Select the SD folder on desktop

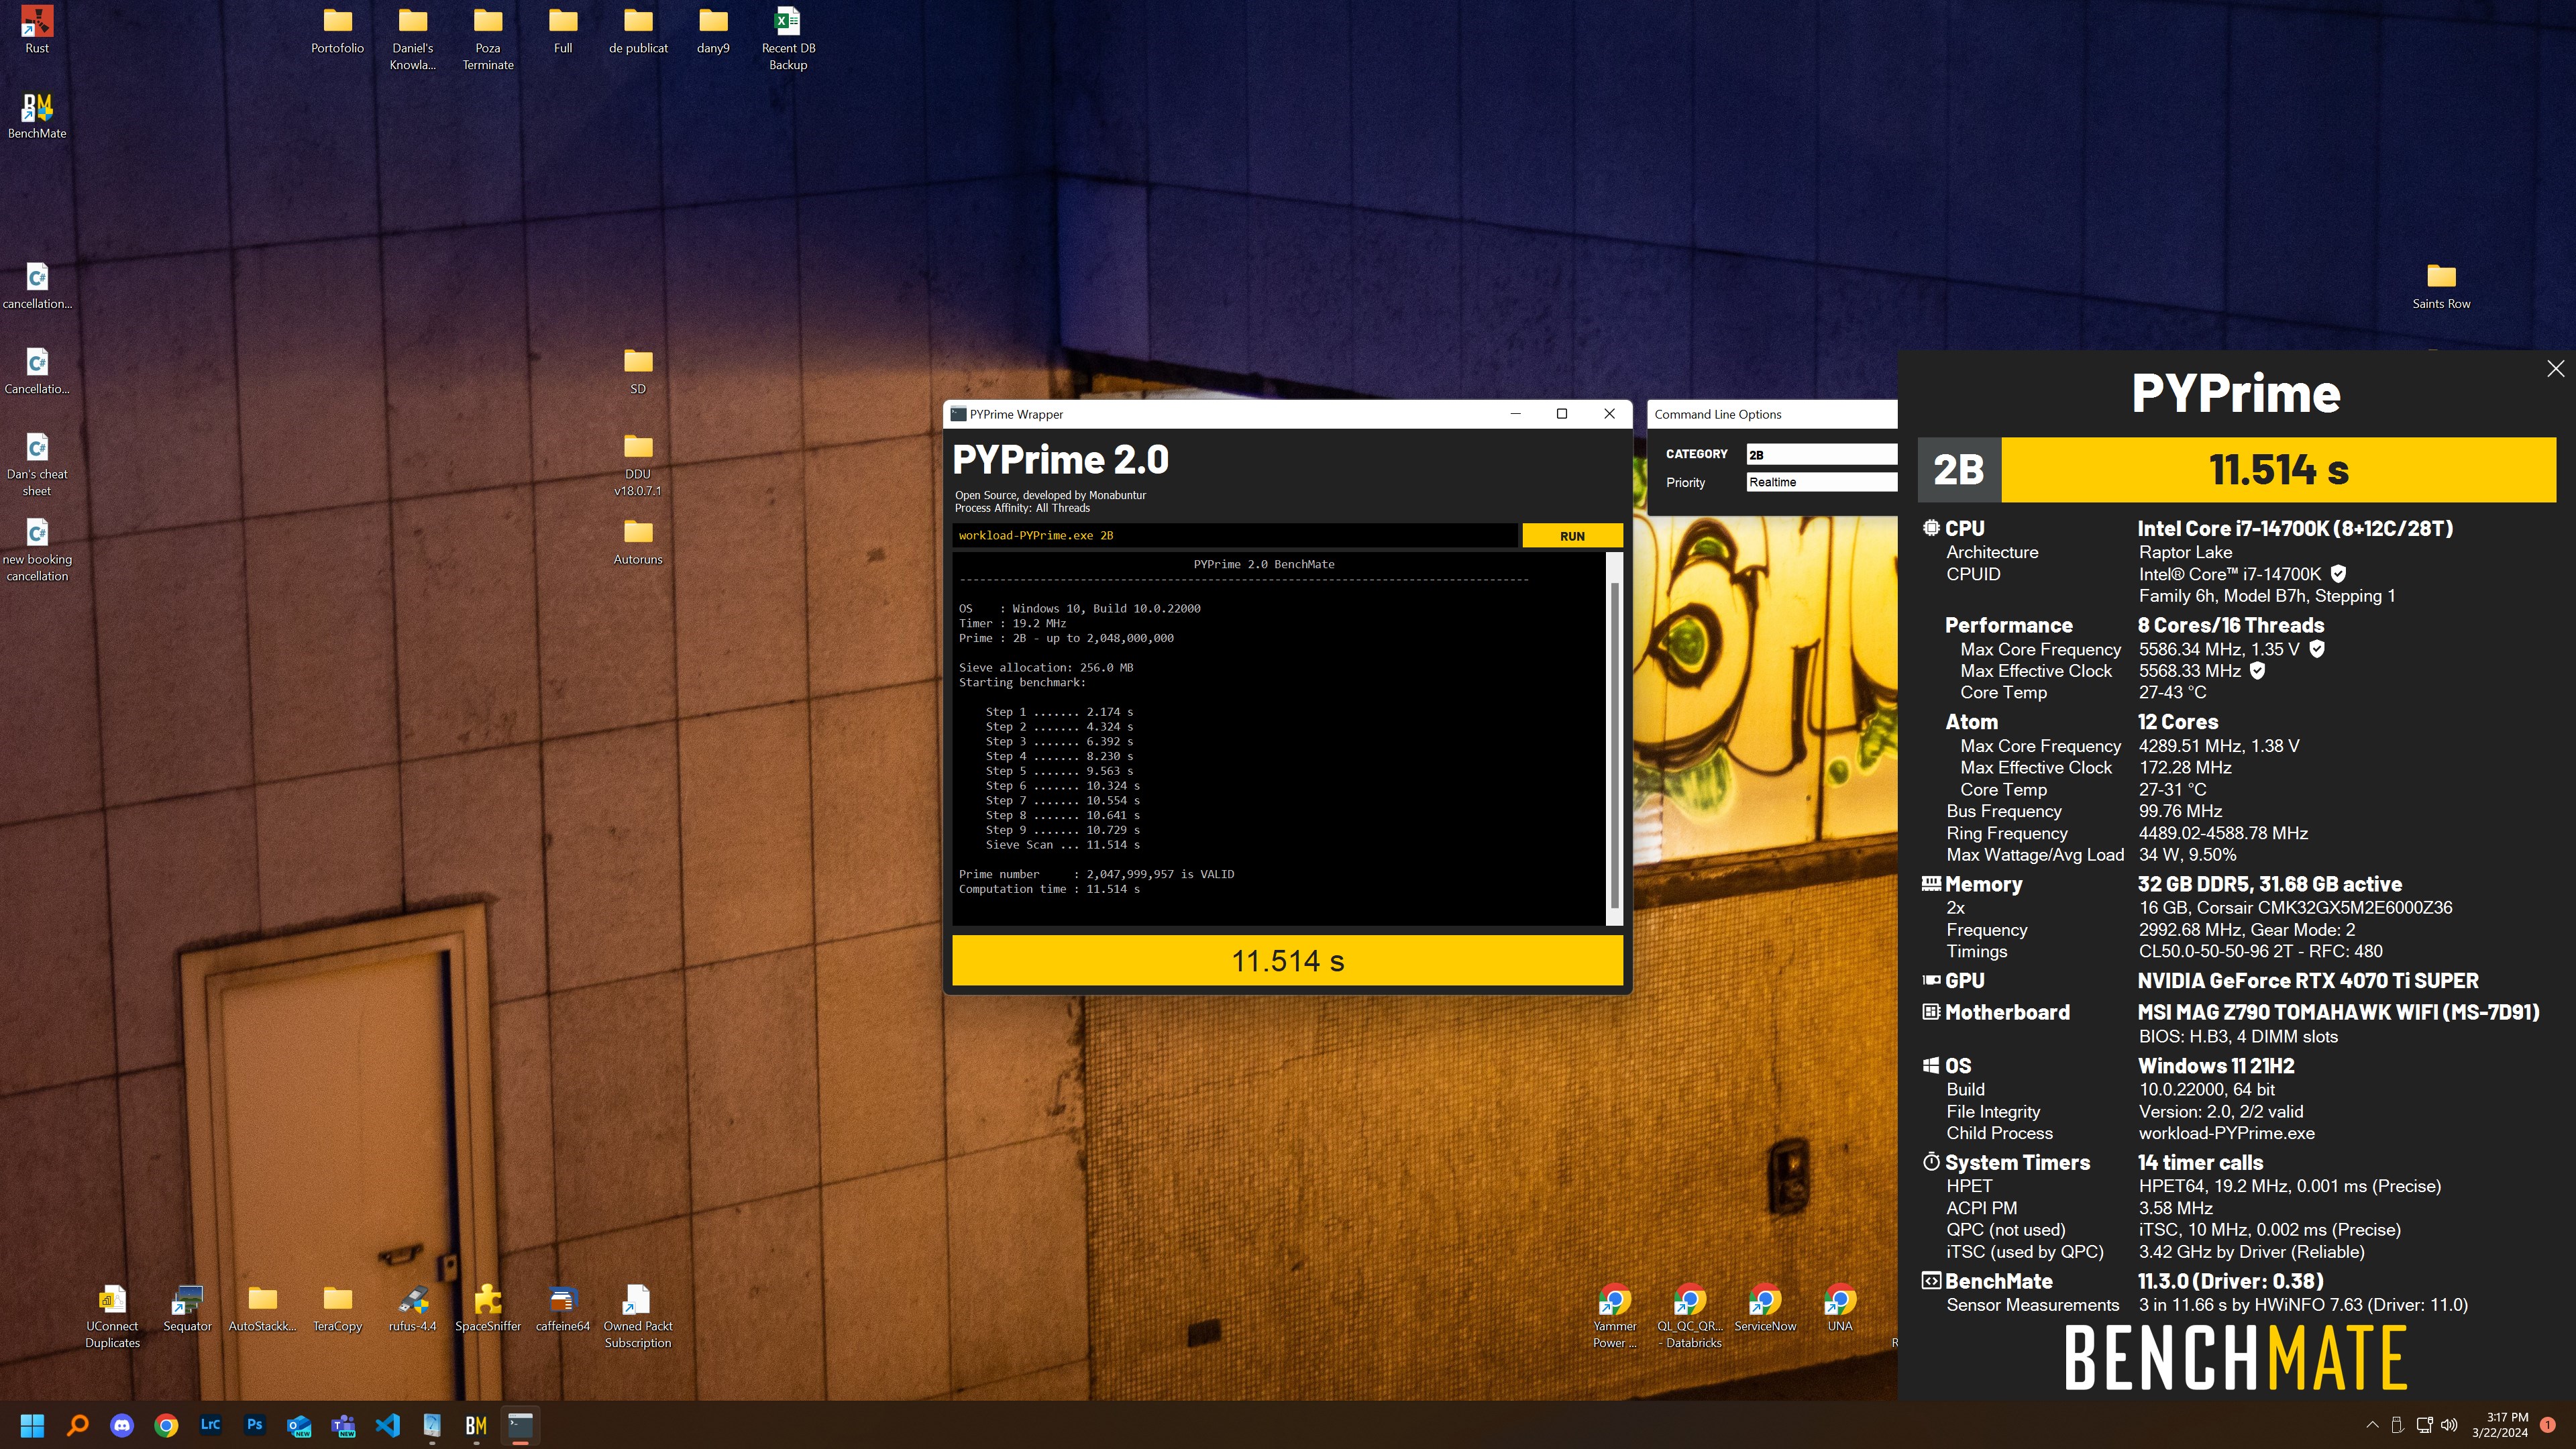(x=638, y=371)
